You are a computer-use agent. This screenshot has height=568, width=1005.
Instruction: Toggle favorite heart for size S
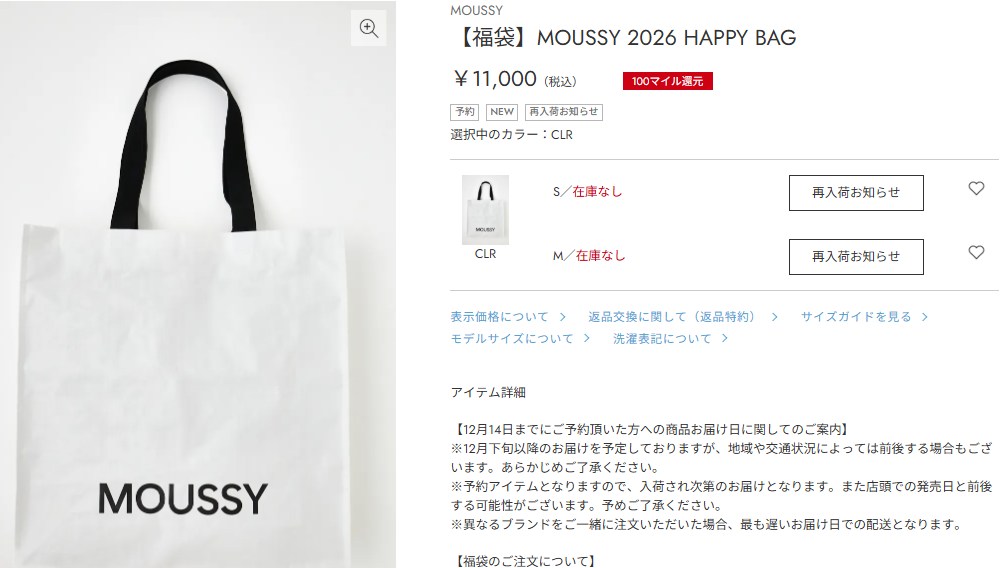point(976,188)
